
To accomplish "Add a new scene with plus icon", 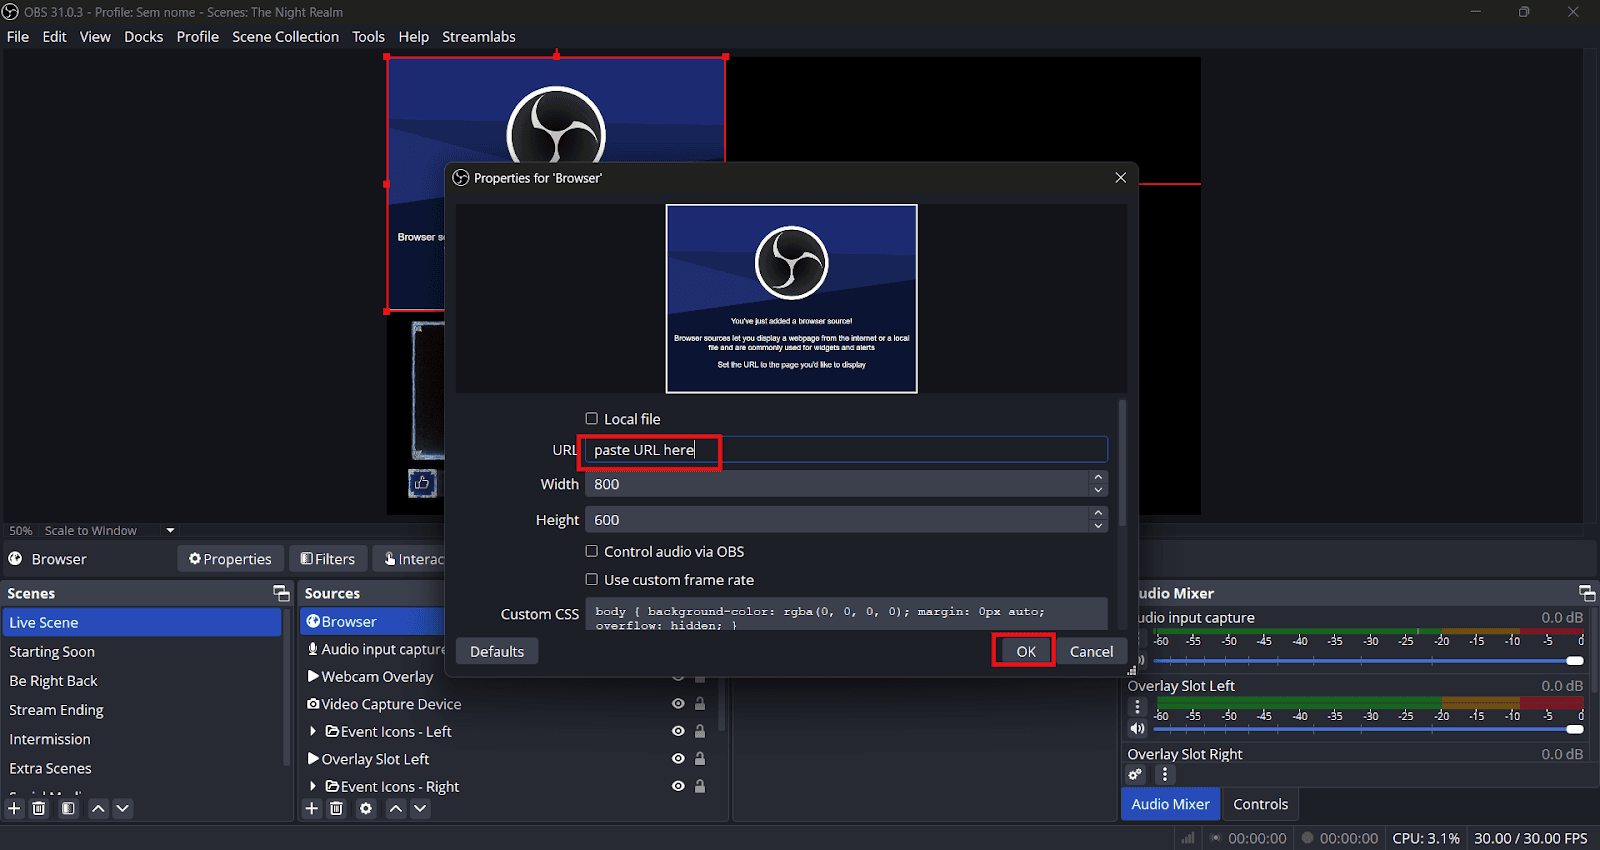I will point(14,808).
